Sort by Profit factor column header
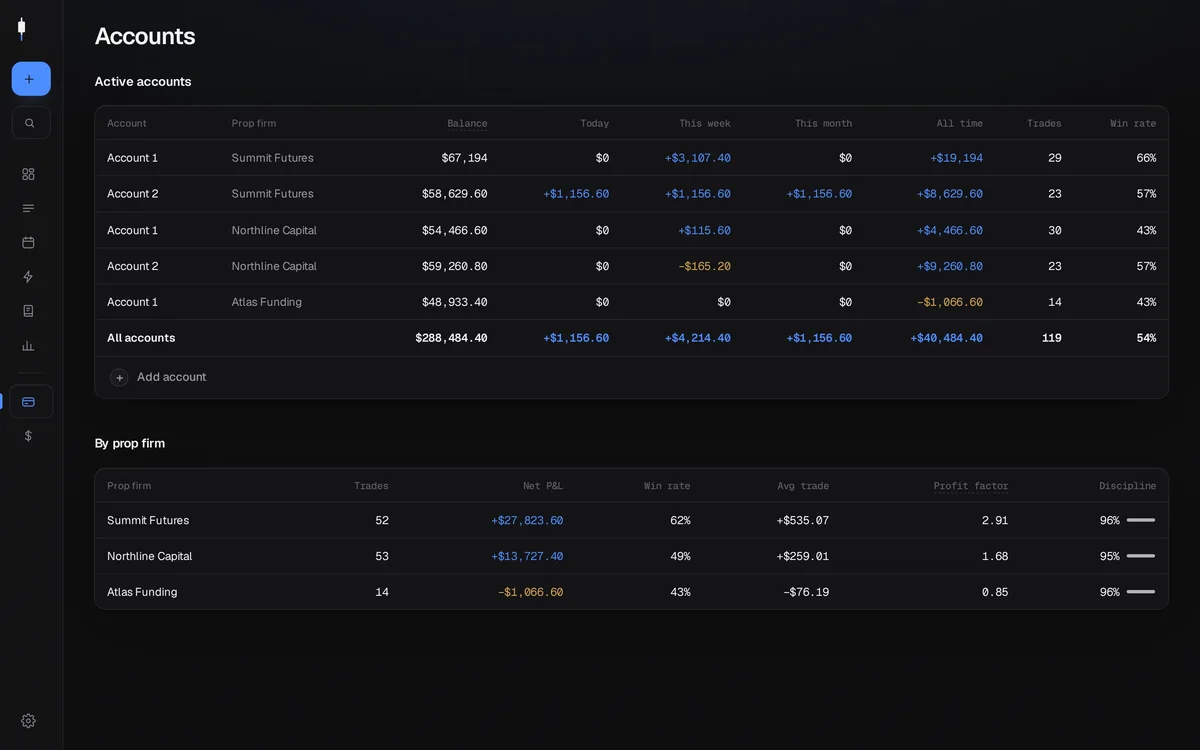The width and height of the screenshot is (1200, 750). [x=970, y=486]
